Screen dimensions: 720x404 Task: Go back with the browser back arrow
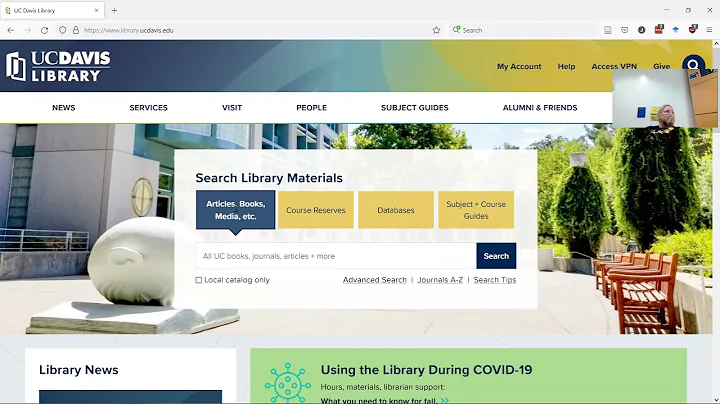coord(11,30)
